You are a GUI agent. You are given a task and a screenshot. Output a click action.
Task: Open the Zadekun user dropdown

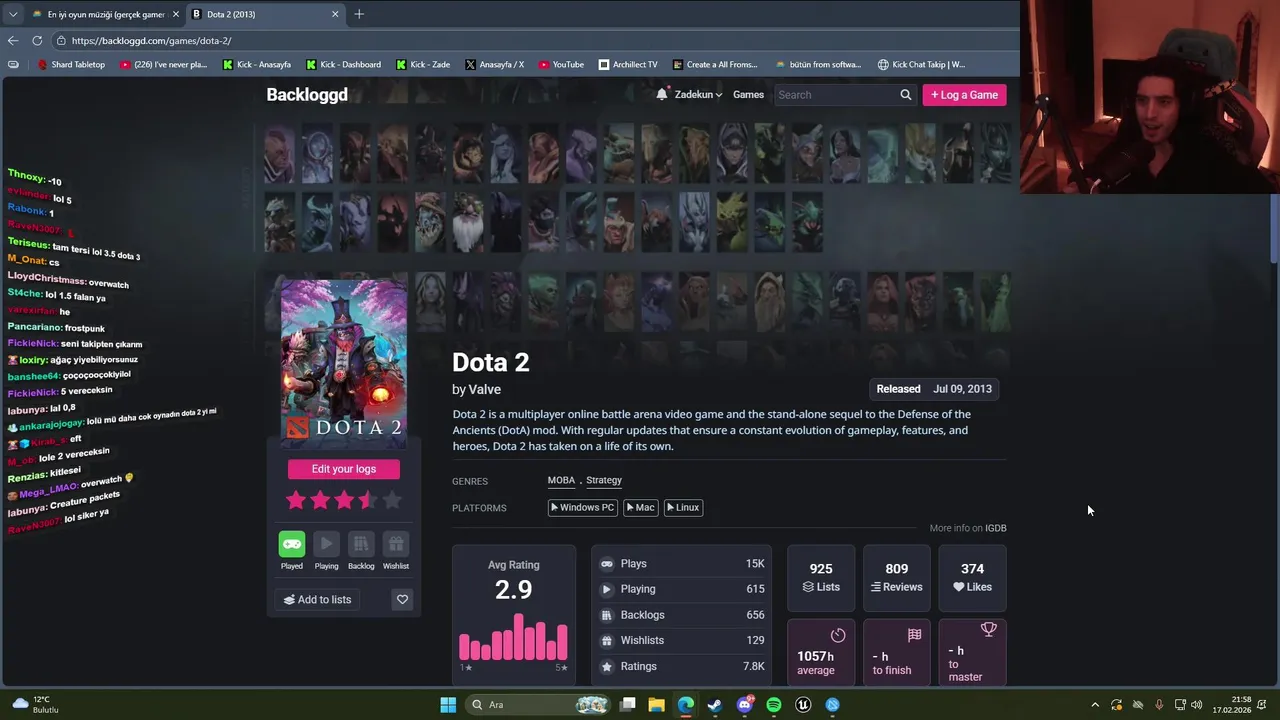pyautogui.click(x=698, y=95)
